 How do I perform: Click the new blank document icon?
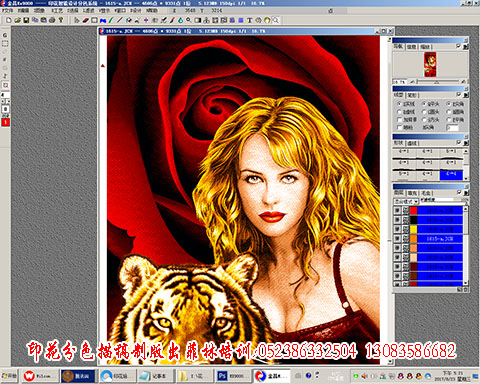(x=9, y=20)
